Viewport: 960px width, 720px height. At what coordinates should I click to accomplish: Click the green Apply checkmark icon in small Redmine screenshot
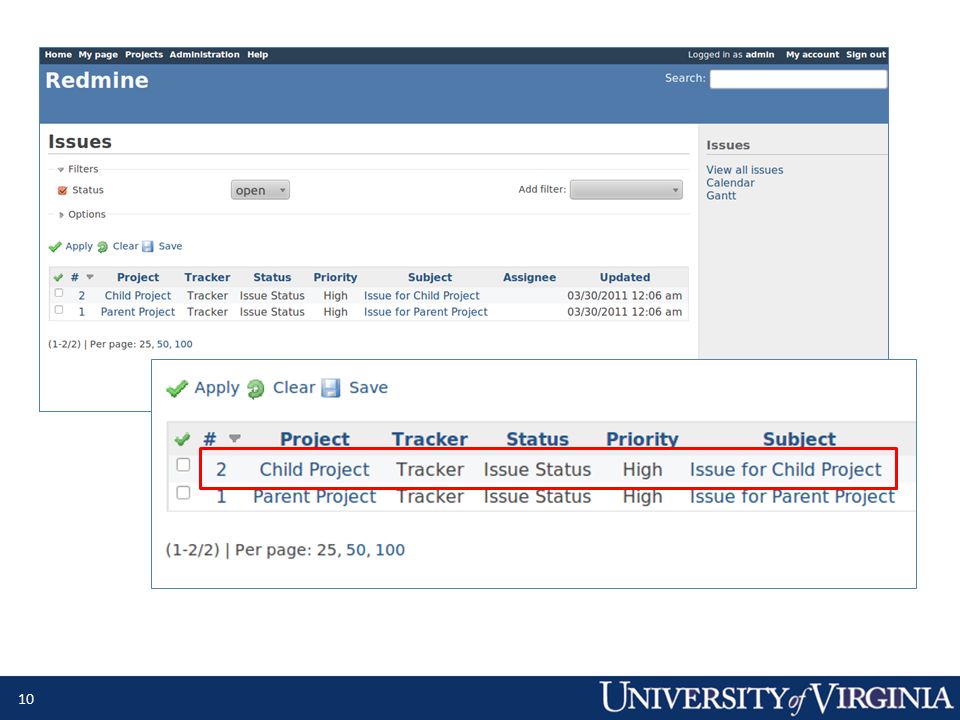pos(55,247)
